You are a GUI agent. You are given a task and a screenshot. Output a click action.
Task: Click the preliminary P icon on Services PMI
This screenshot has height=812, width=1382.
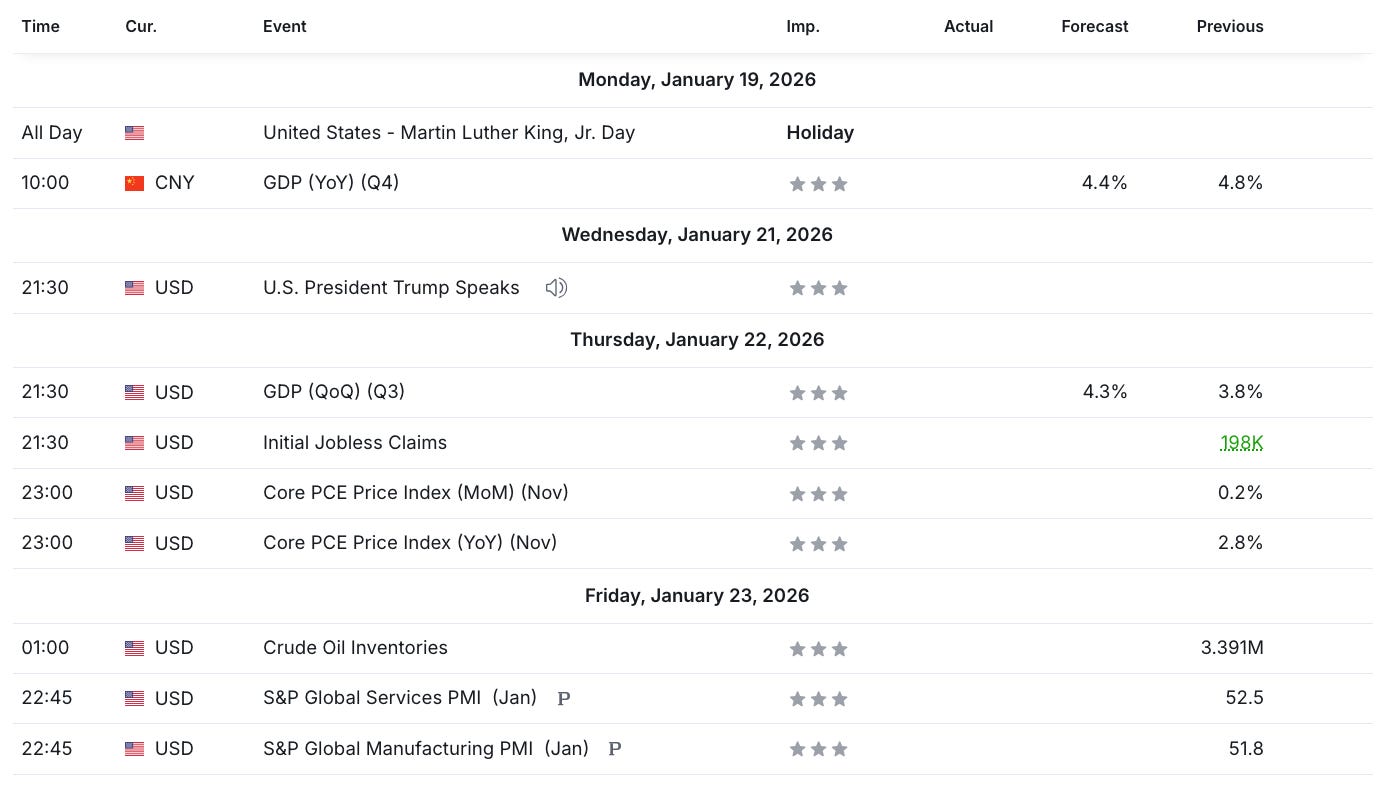tap(564, 698)
